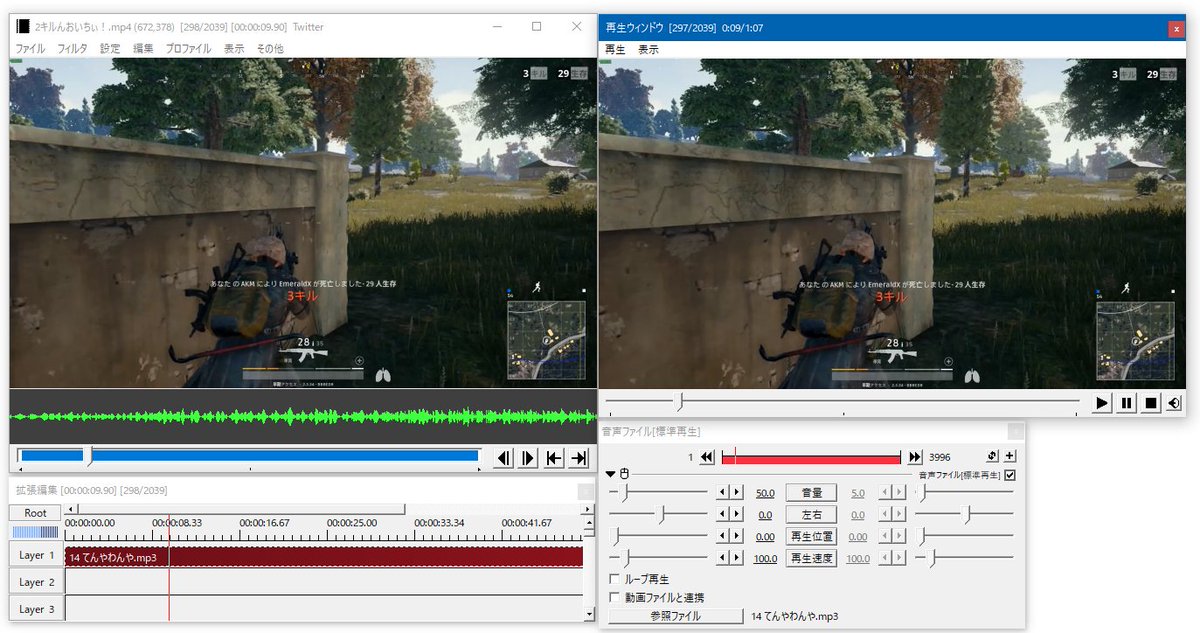Viewport: 1200px width, 633px height.
Task: Click the 参照ファイル button
Action: click(x=676, y=616)
